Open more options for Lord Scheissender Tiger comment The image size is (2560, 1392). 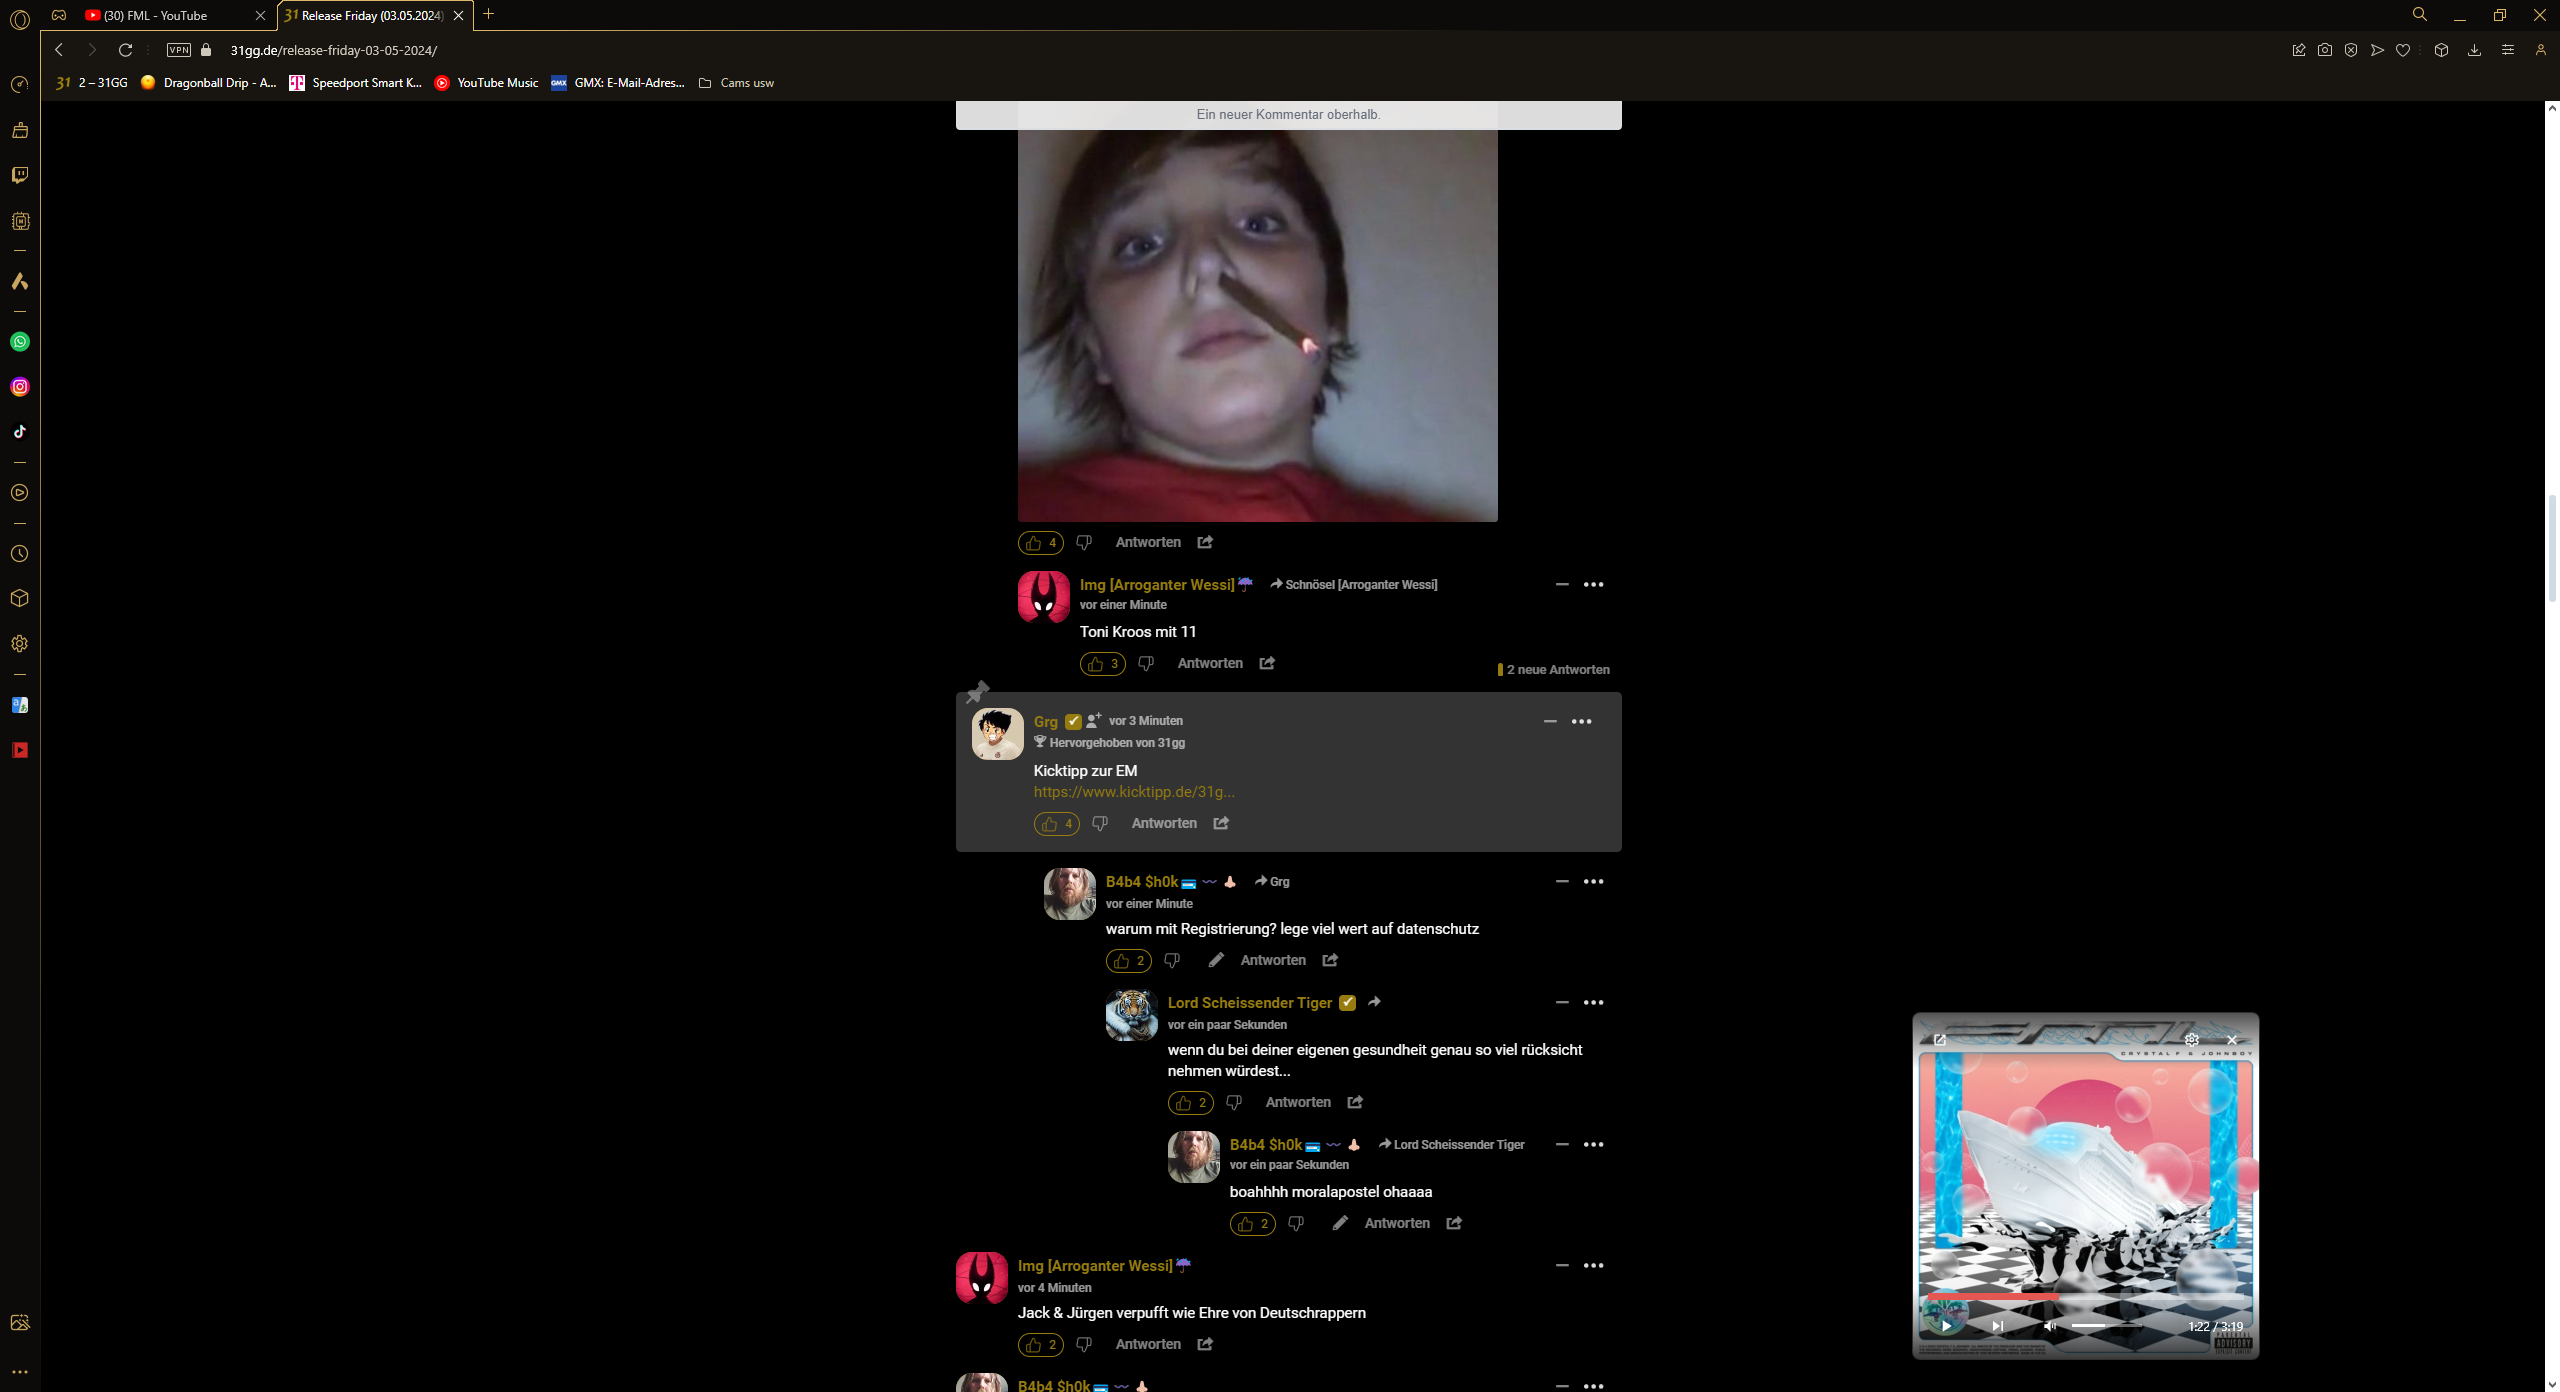tap(1593, 1002)
